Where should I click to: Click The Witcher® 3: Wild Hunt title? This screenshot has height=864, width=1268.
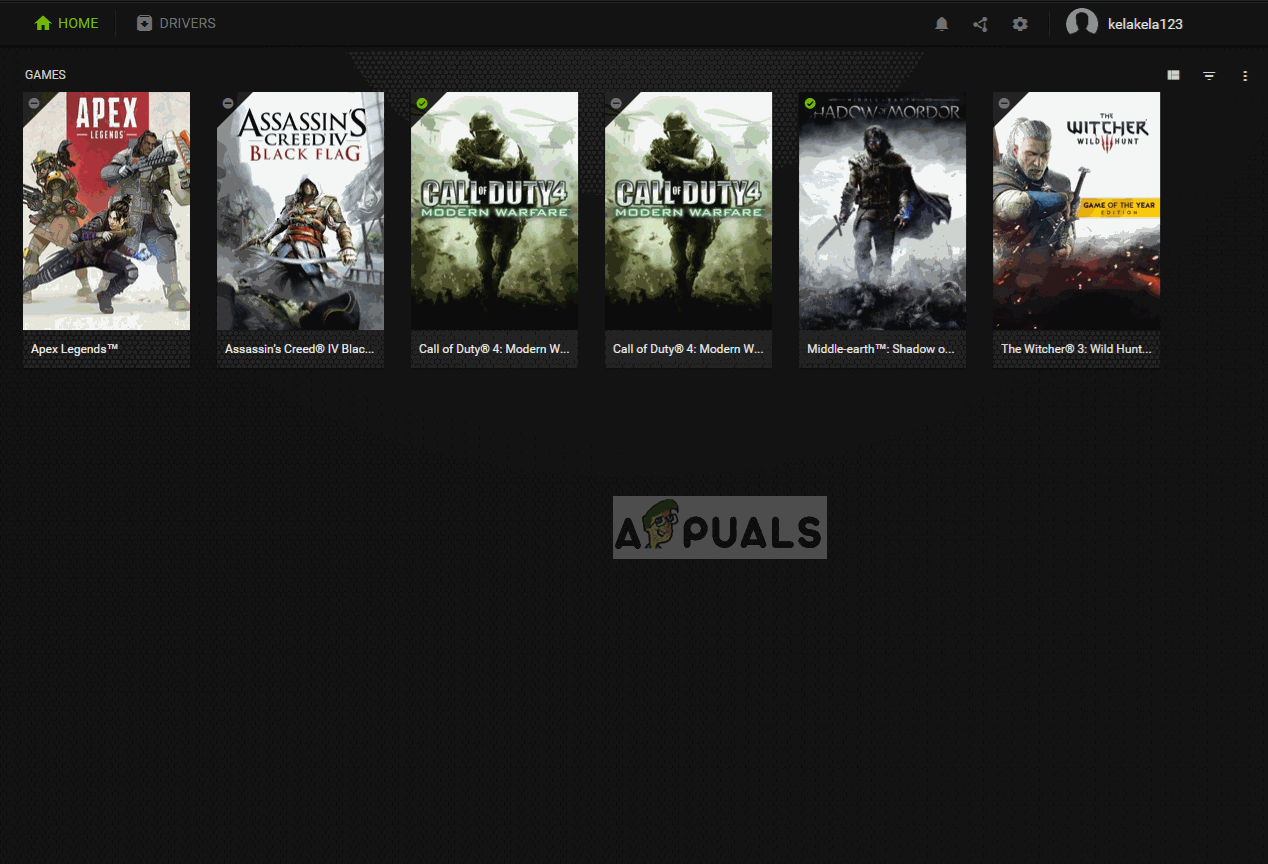click(x=1076, y=349)
